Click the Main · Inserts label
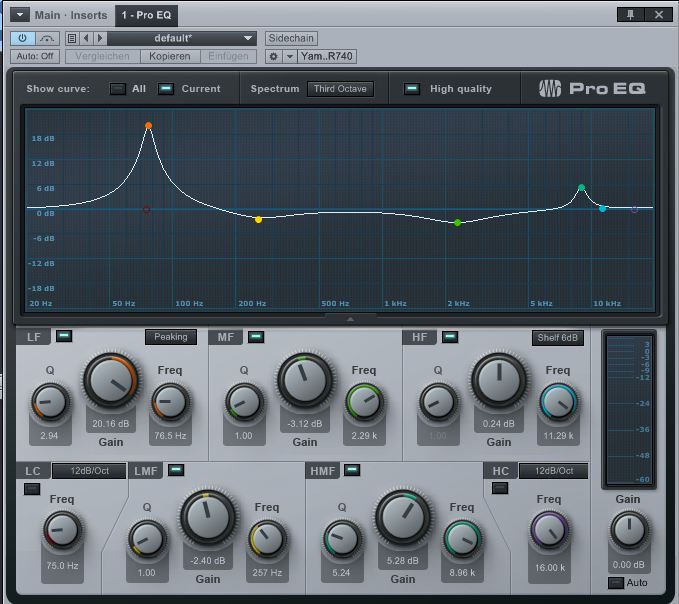 tap(71, 16)
